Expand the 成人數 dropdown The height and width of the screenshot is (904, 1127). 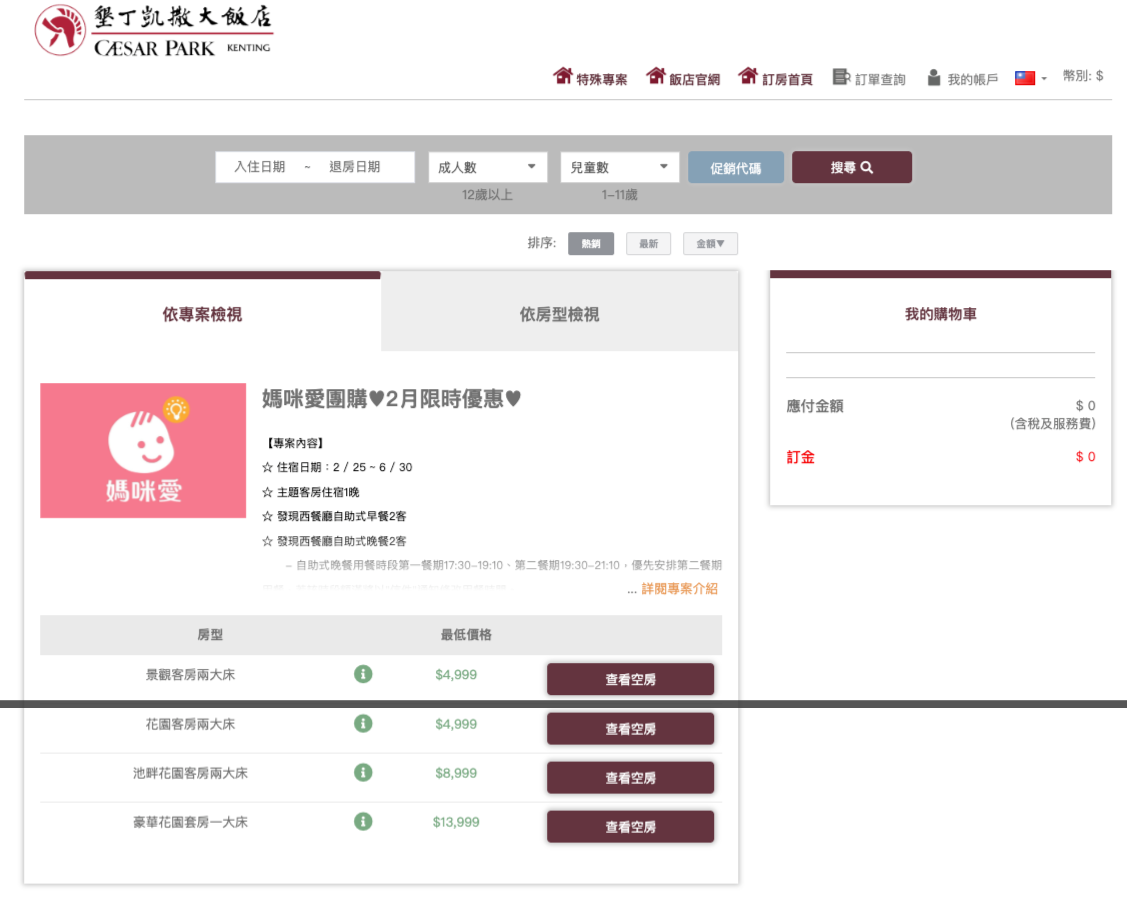[488, 167]
